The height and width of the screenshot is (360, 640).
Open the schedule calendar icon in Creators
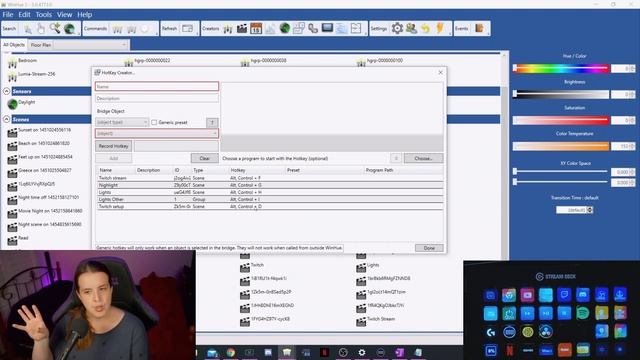pyautogui.click(x=256, y=29)
